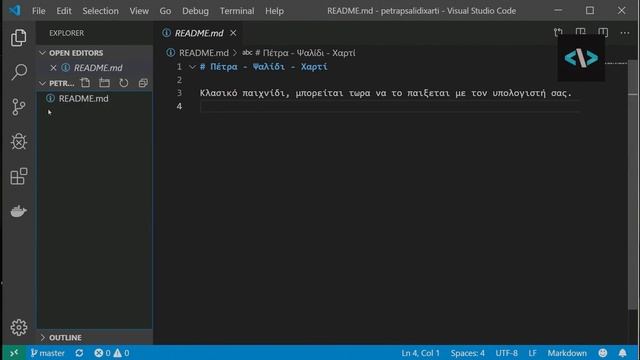Viewport: 640px width, 360px height.
Task: Click the Visual Studio Code logo icon
Action: click(15, 10)
